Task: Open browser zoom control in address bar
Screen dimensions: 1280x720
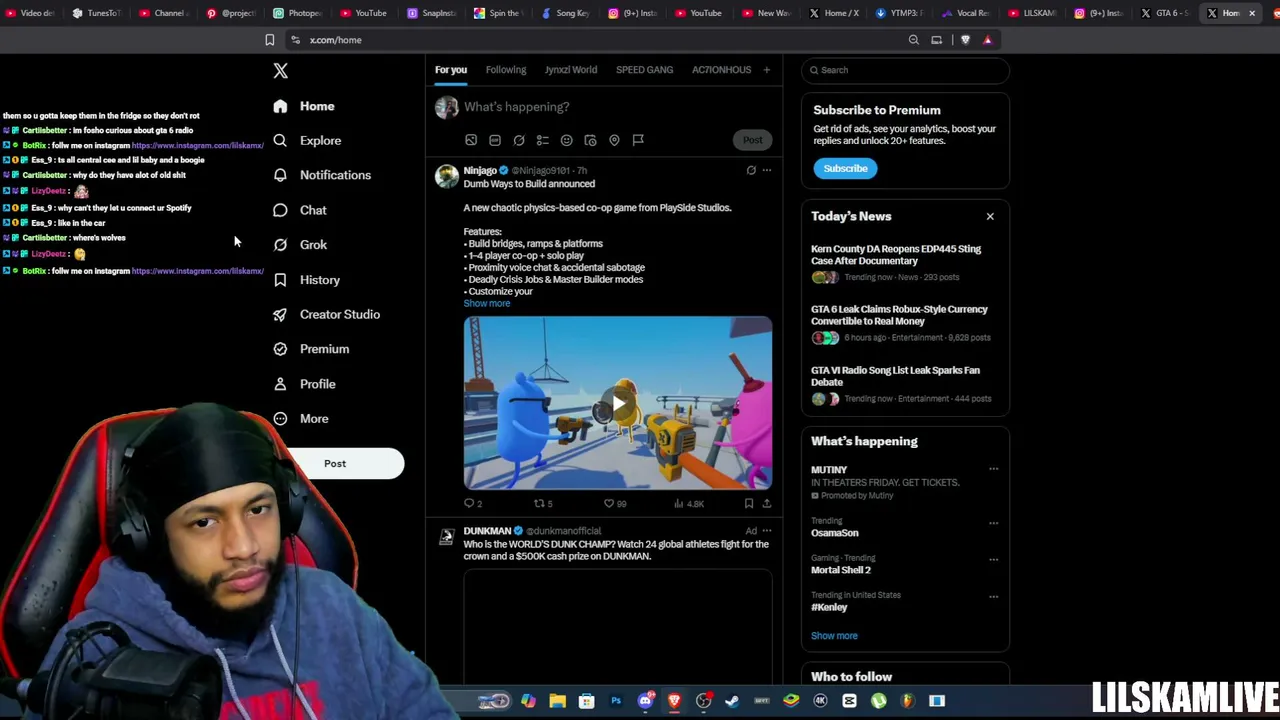Action: (x=913, y=40)
